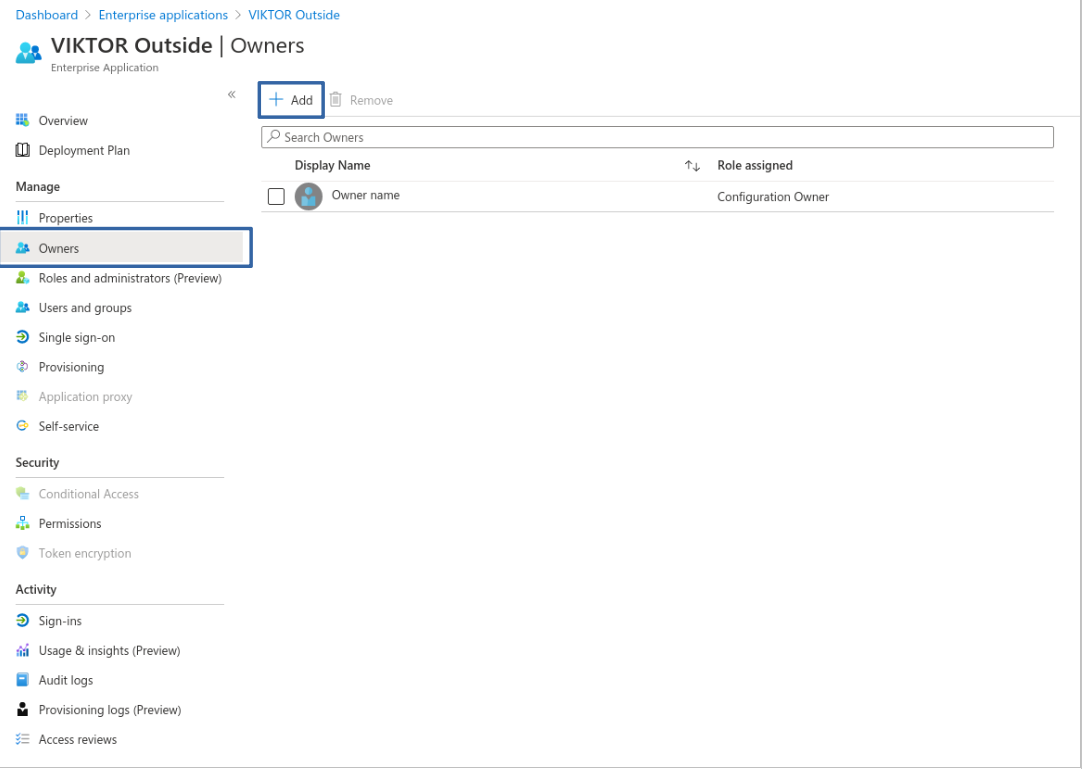The height and width of the screenshot is (769, 1082).
Task: Click the Owner name avatar icon
Action: [x=309, y=196]
